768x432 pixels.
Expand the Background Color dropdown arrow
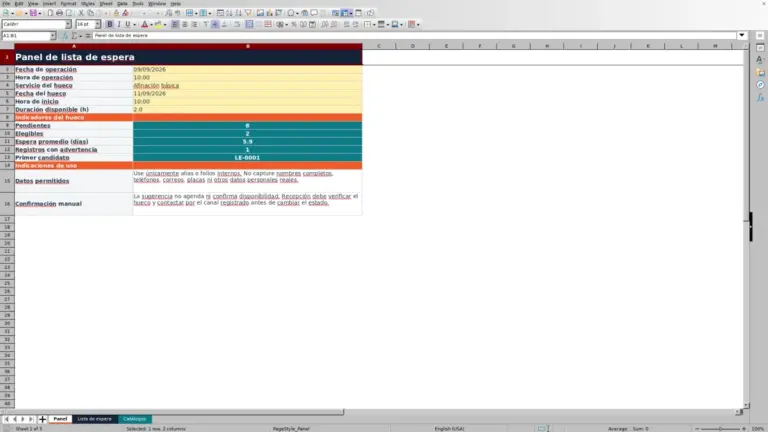[165, 24]
